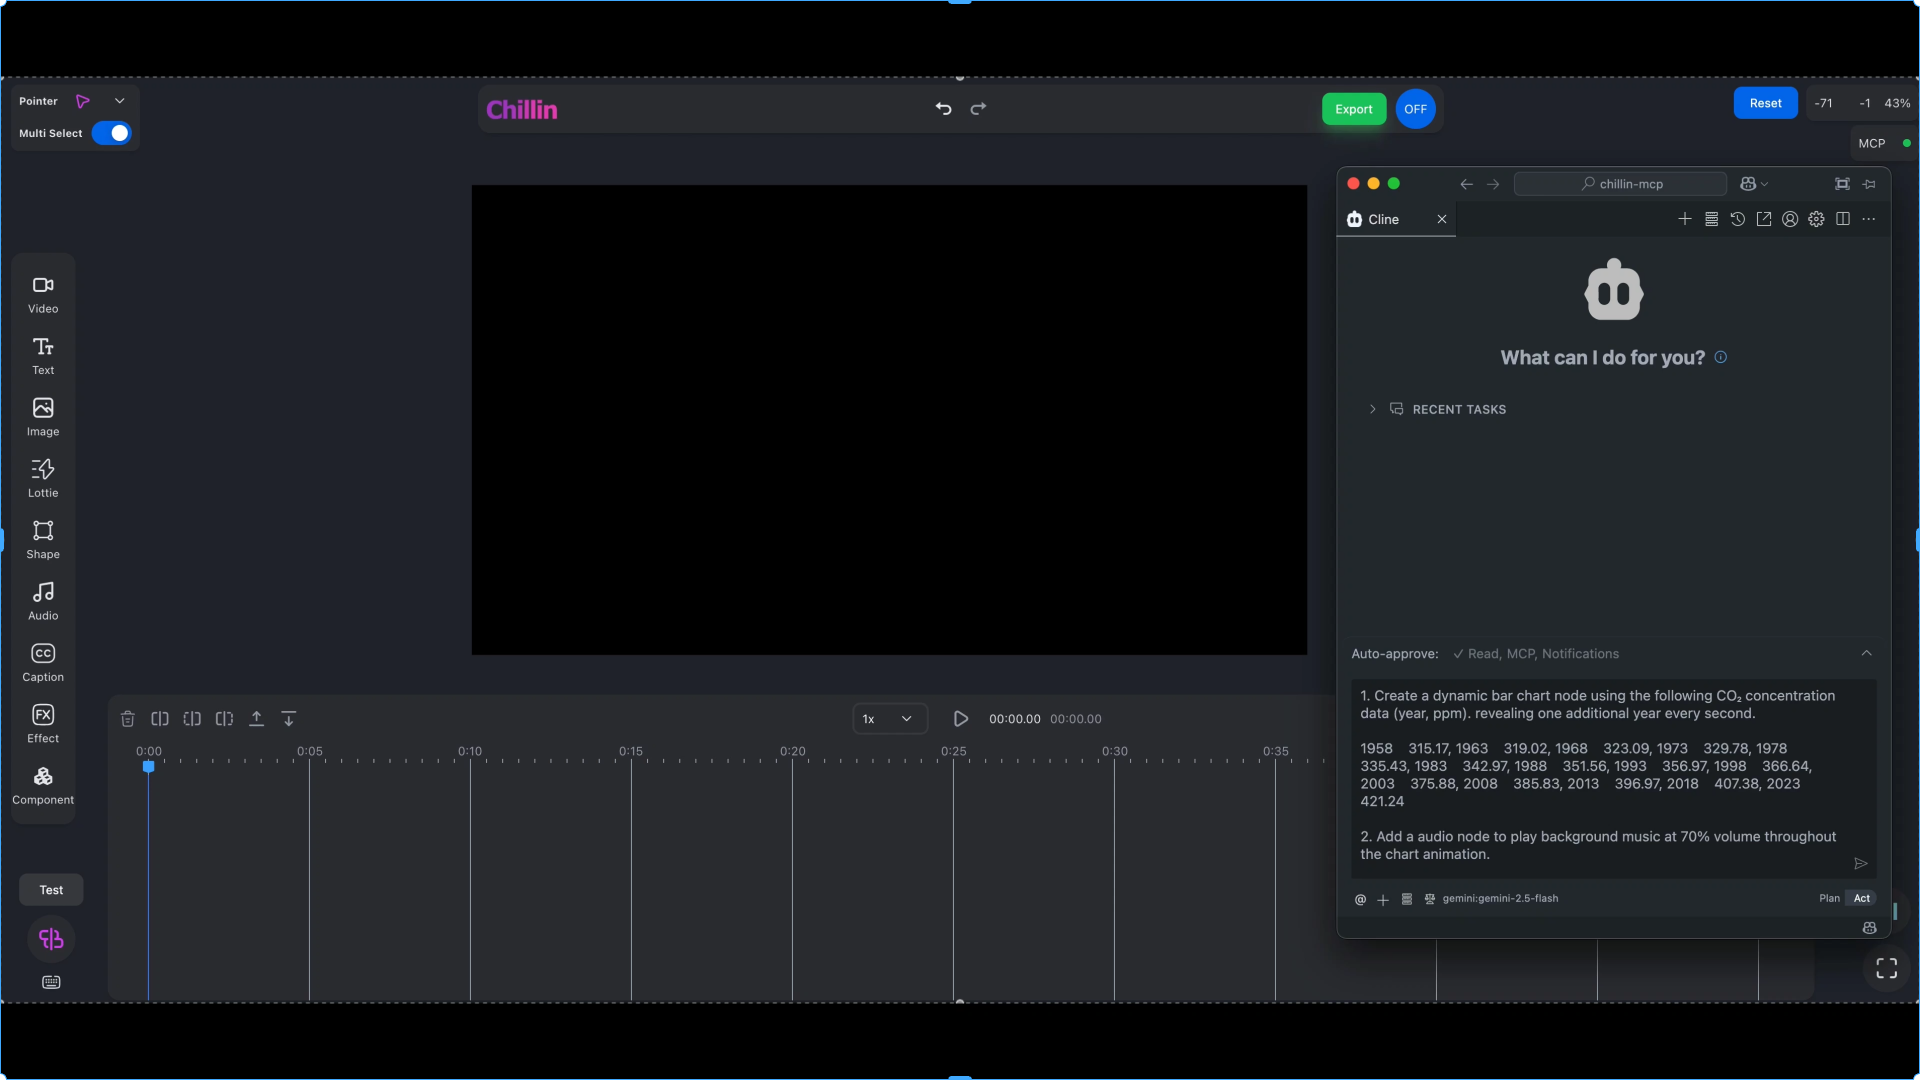This screenshot has width=1920, height=1080.
Task: Move track down with download arrow icon
Action: tap(289, 719)
